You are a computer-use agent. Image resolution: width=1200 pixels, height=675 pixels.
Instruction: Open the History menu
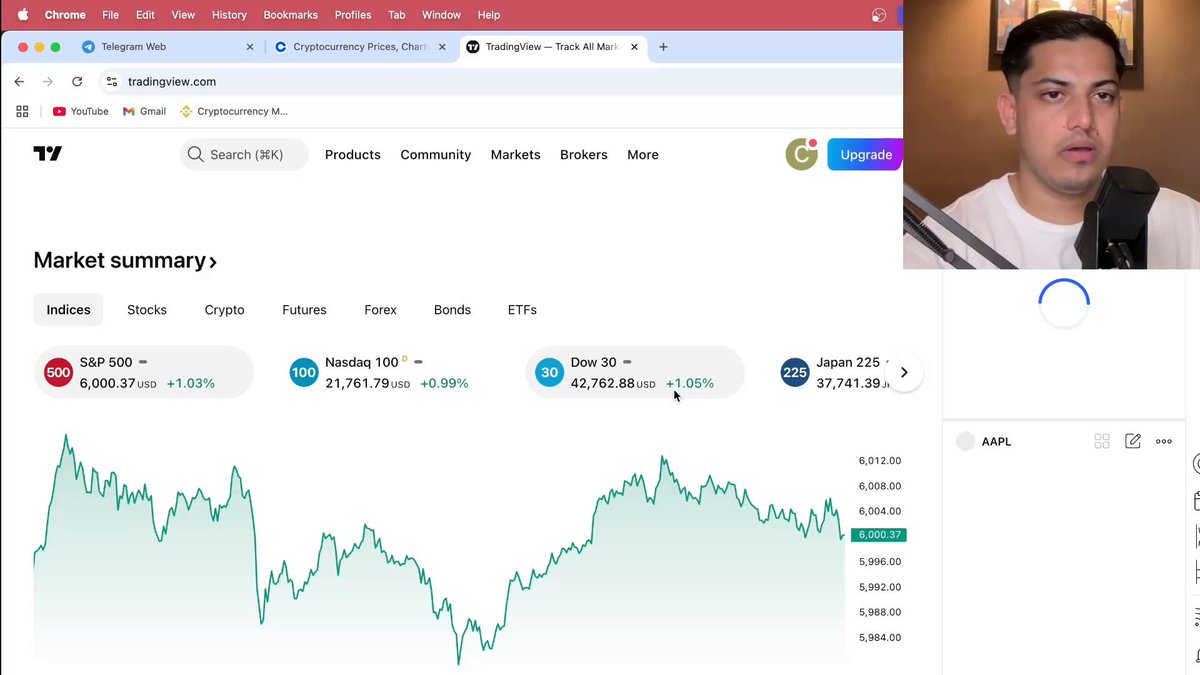(229, 15)
